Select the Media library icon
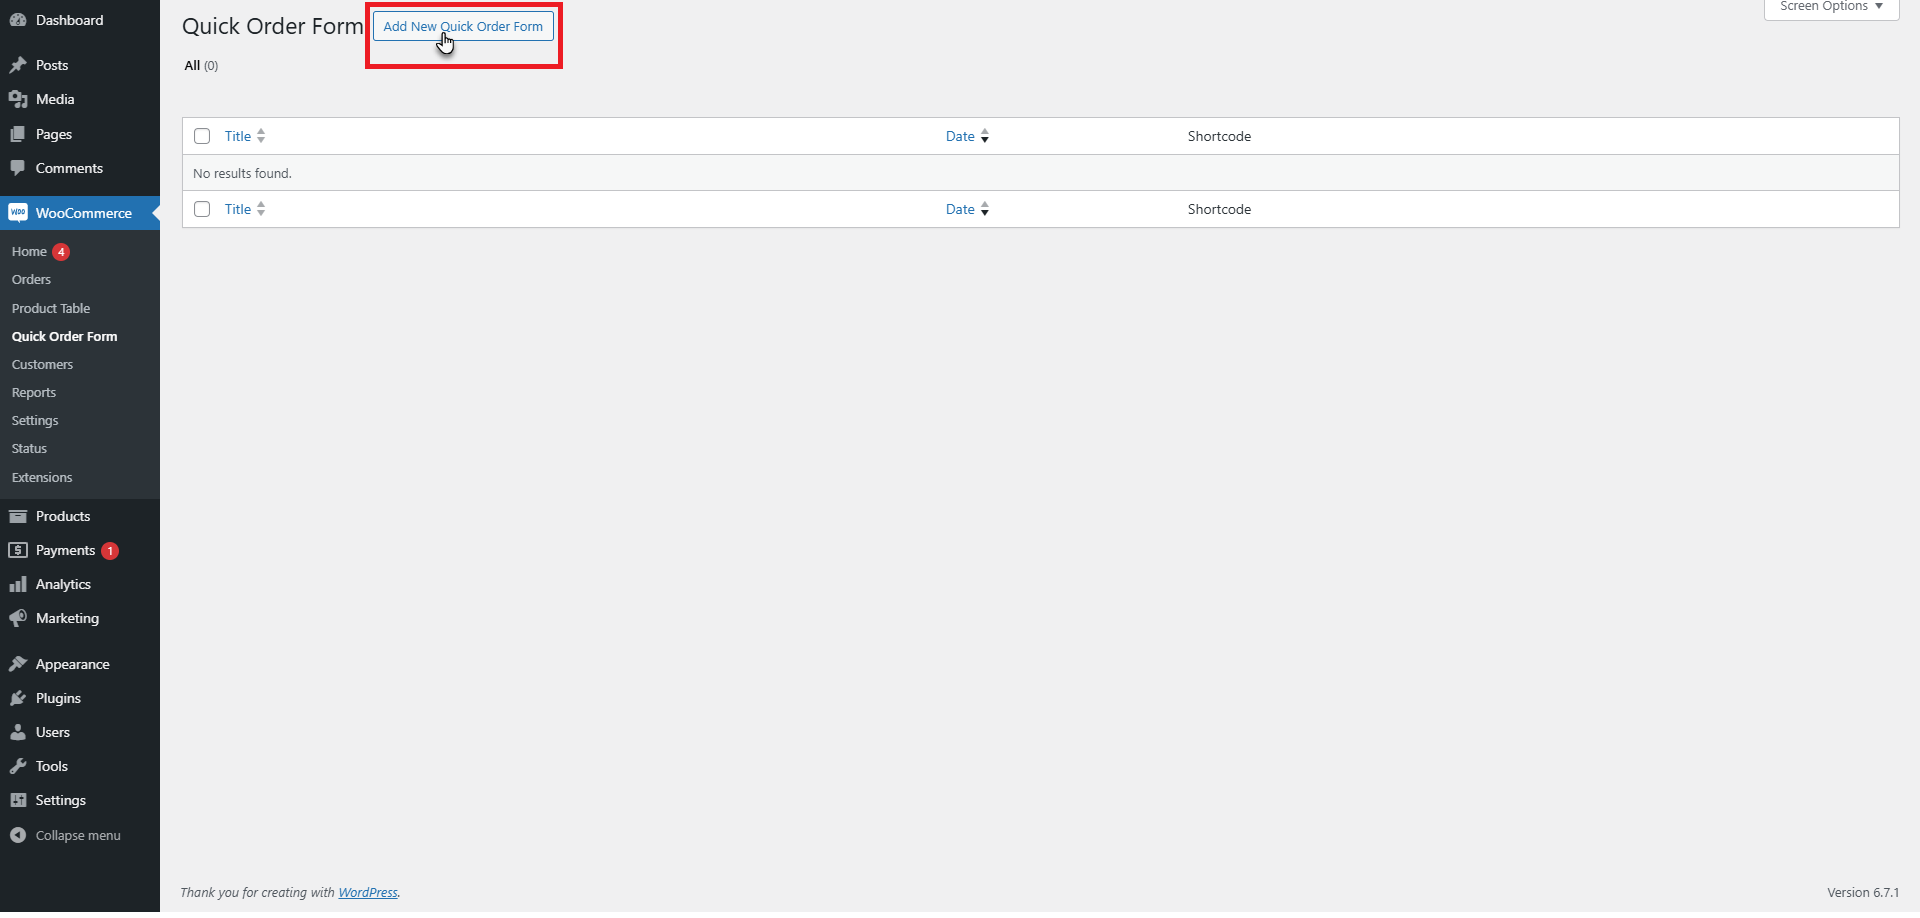1920x918 pixels. coord(18,98)
